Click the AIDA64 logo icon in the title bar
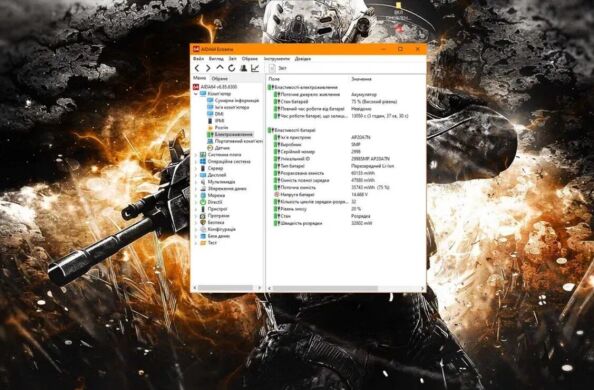Viewport: 594px width, 390px height. click(196, 49)
